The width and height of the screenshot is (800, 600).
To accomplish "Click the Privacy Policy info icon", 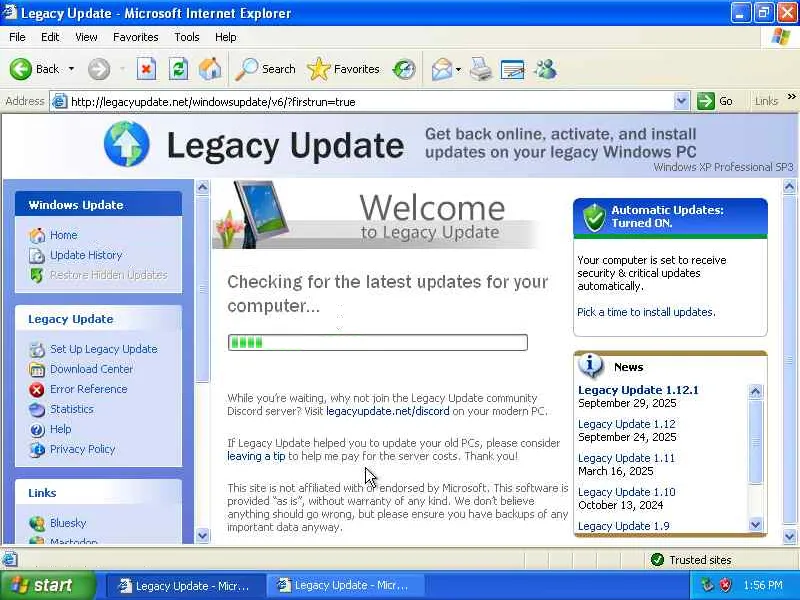I will (37, 449).
